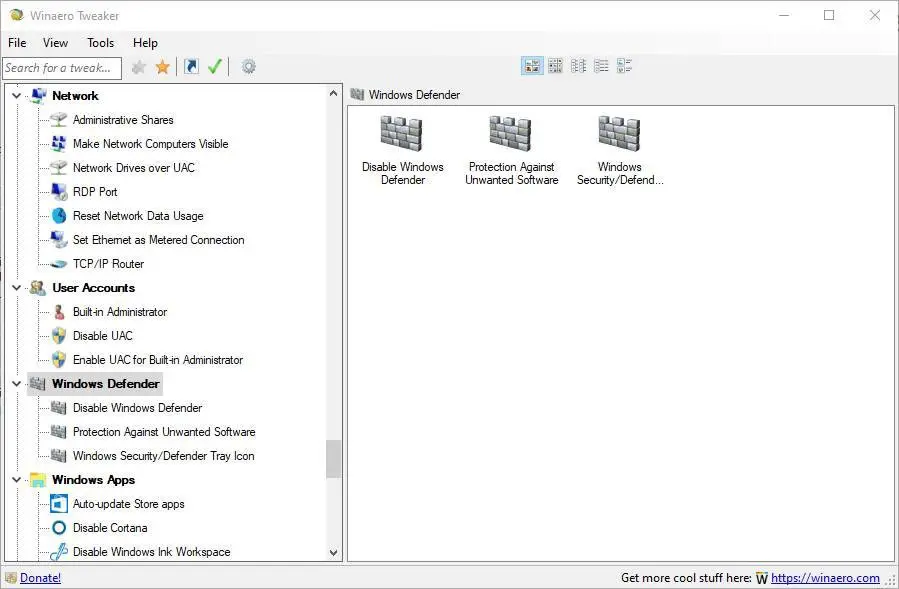Viewport: 899px width, 589px height.
Task: Click the gray Add to Favorites star
Action: click(x=138, y=67)
